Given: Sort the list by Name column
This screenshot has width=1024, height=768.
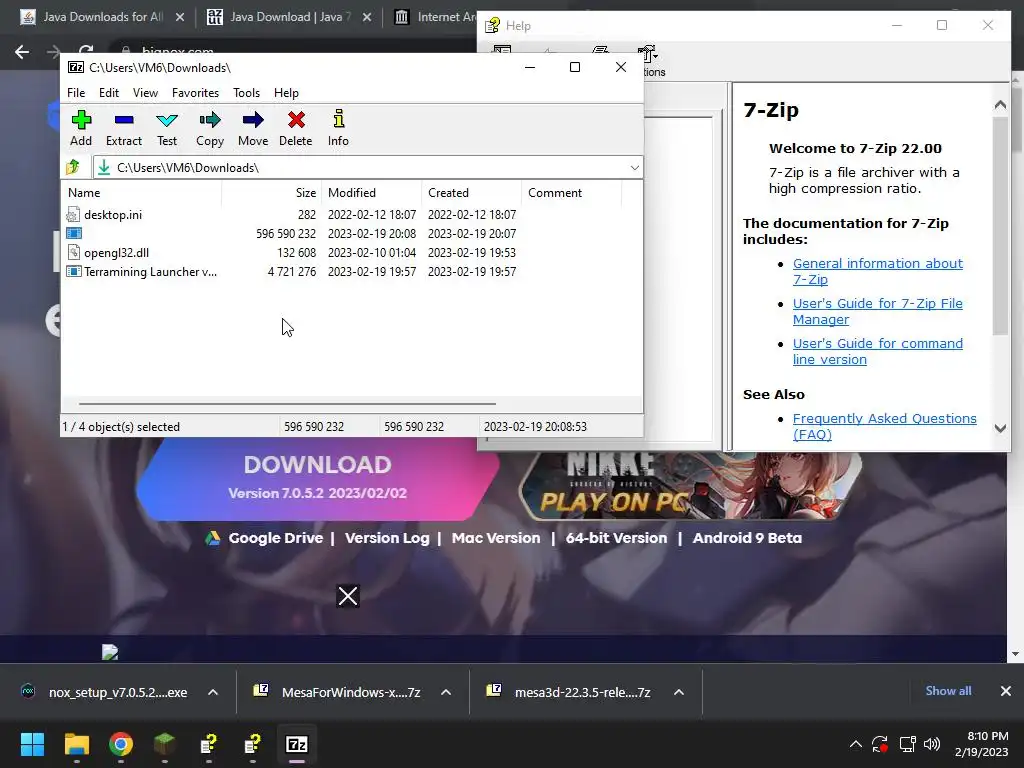Looking at the screenshot, I should 142,193.
